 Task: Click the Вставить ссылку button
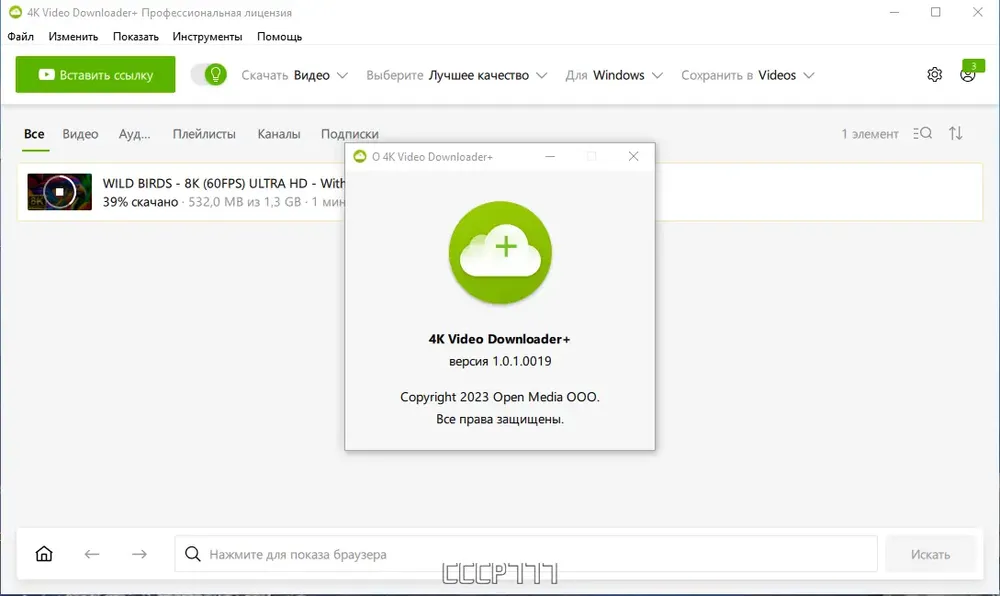click(96, 75)
